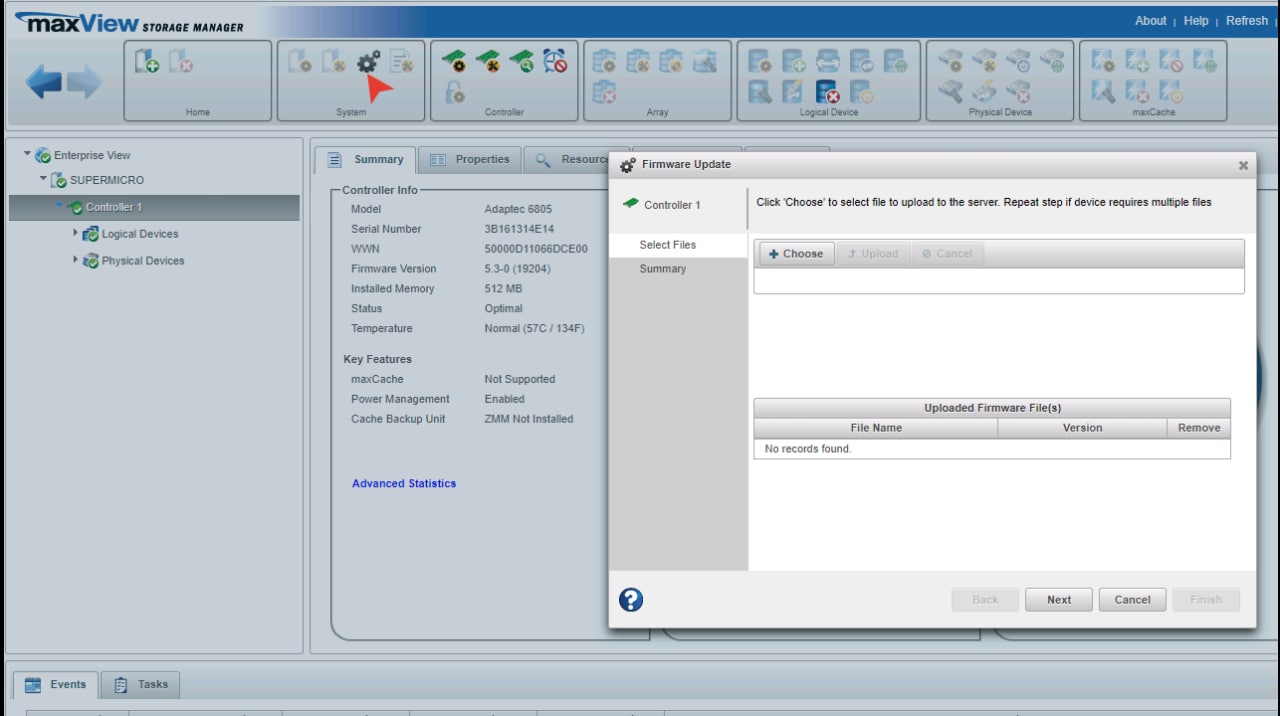Click the document with wrench icon in the System group
Image resolution: width=1280 pixels, height=716 pixels.
tap(402, 62)
